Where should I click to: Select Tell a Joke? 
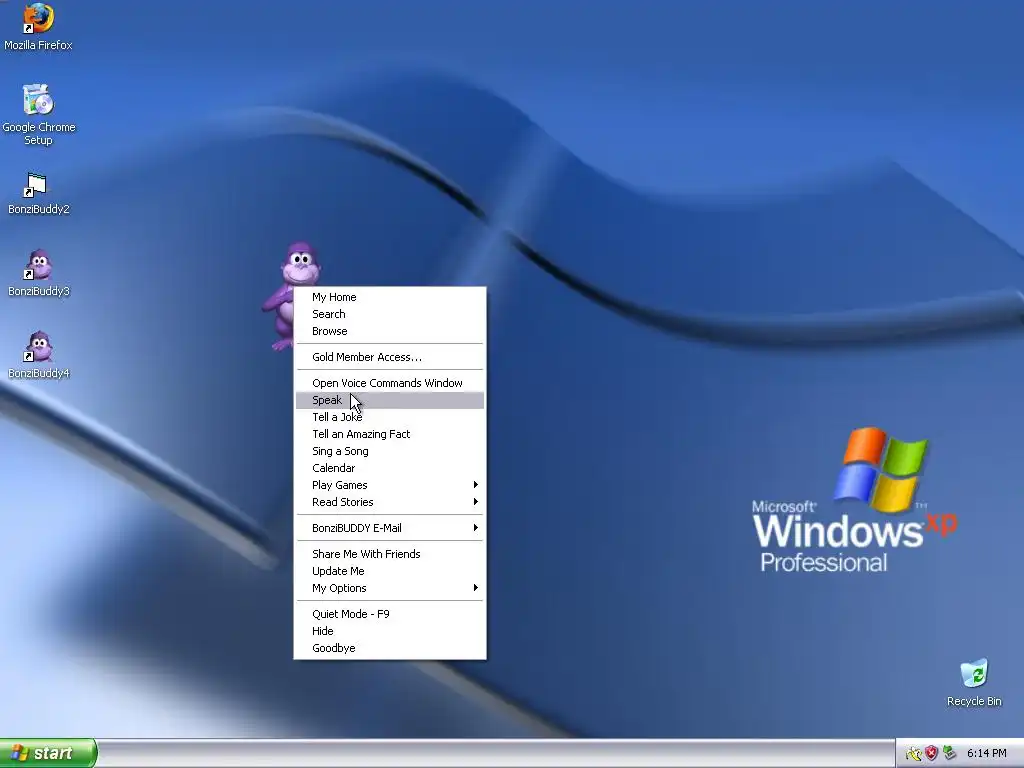390,417
